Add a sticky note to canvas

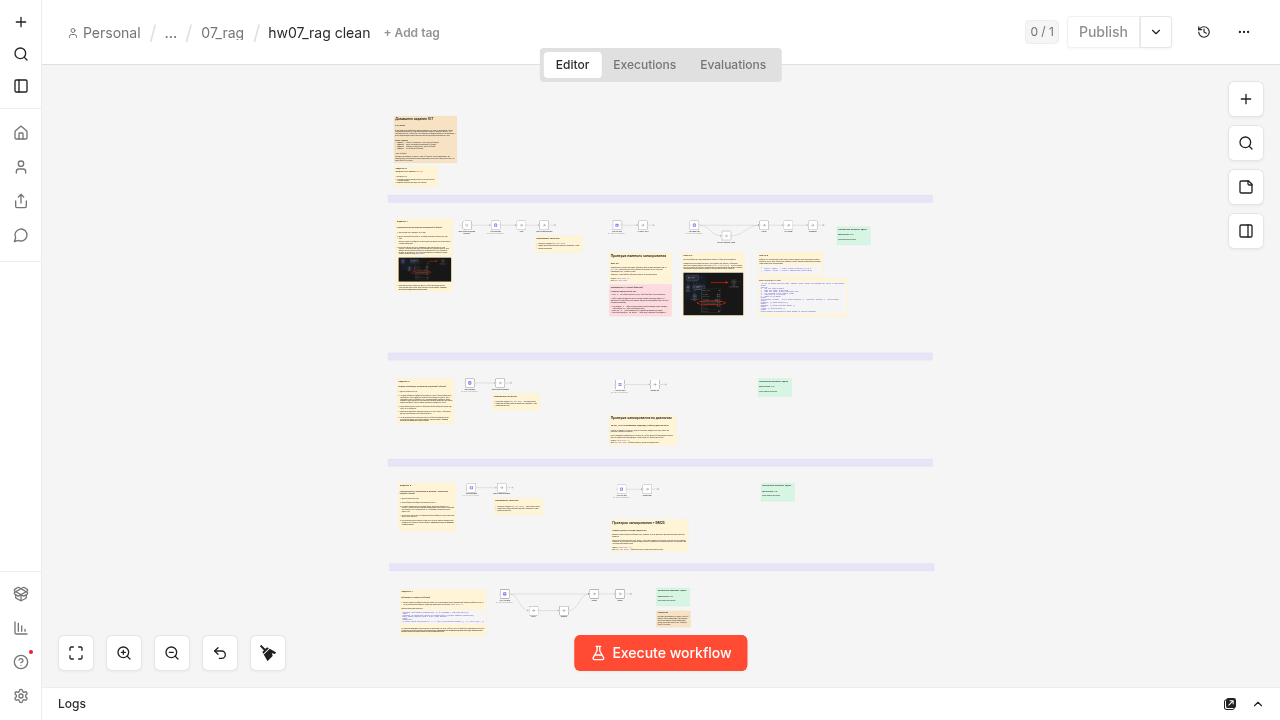tap(1246, 187)
